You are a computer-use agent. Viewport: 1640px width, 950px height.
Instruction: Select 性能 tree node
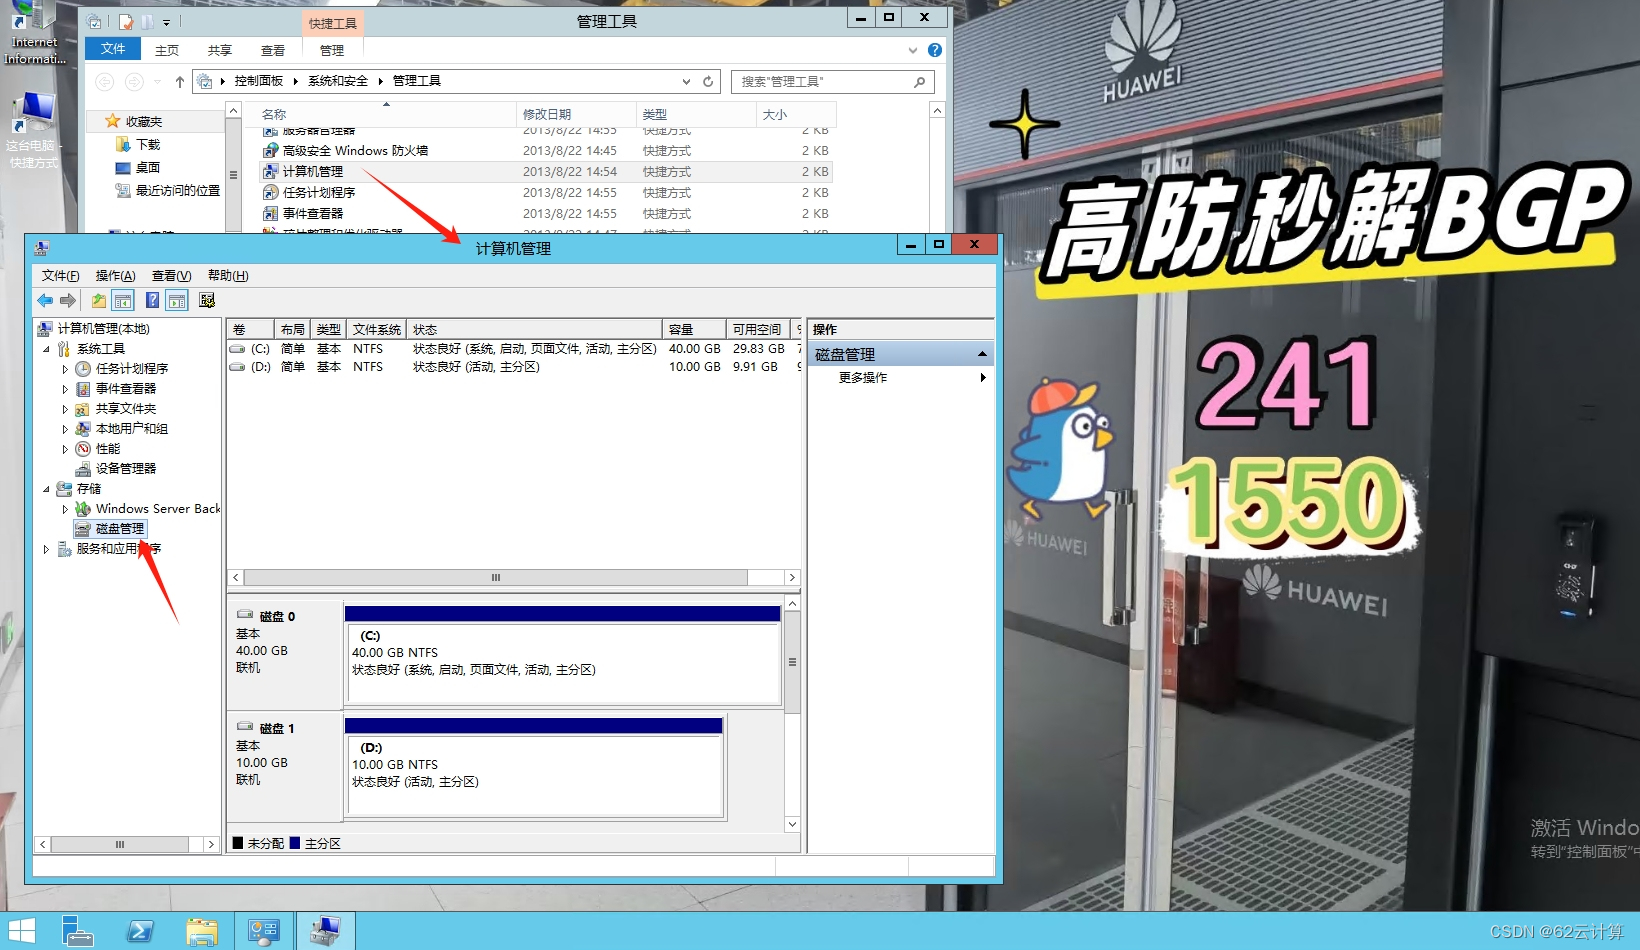coord(108,449)
